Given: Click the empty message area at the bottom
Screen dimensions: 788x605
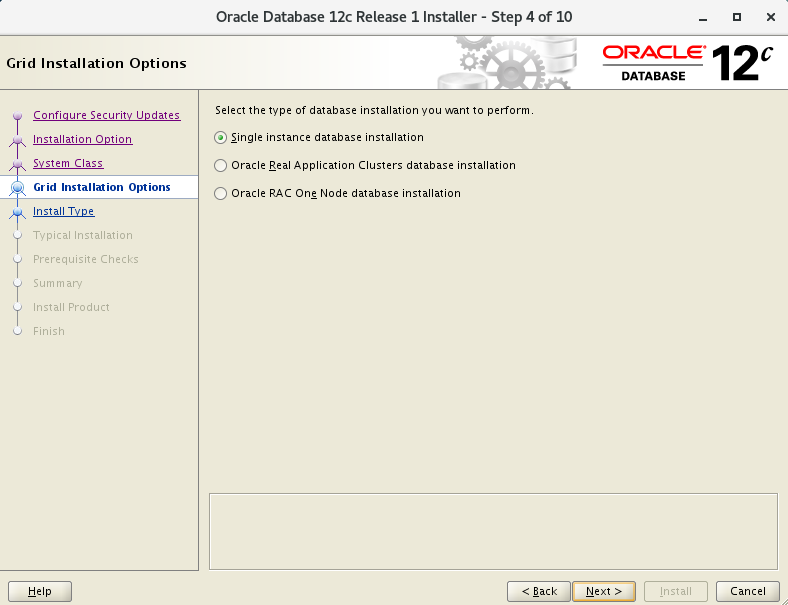Looking at the screenshot, I should click(493, 531).
